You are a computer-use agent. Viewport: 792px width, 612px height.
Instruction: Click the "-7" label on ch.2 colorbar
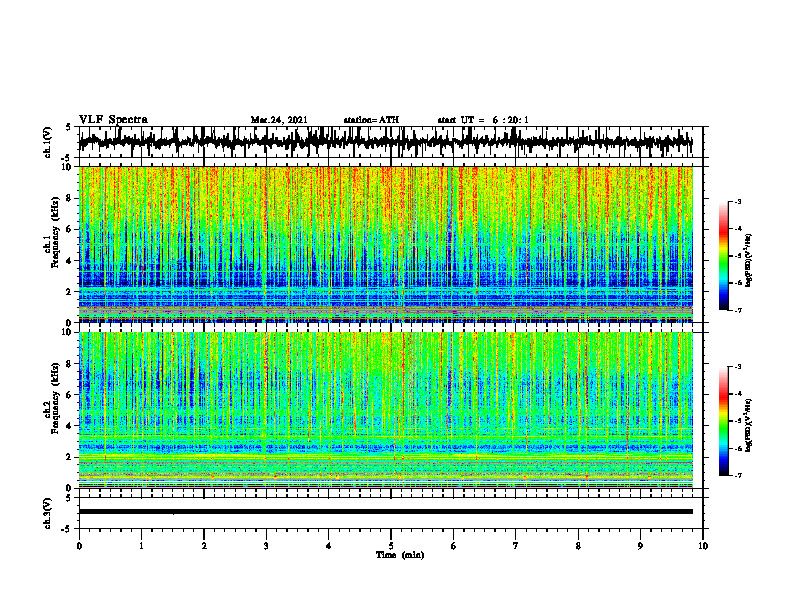[x=737, y=475]
